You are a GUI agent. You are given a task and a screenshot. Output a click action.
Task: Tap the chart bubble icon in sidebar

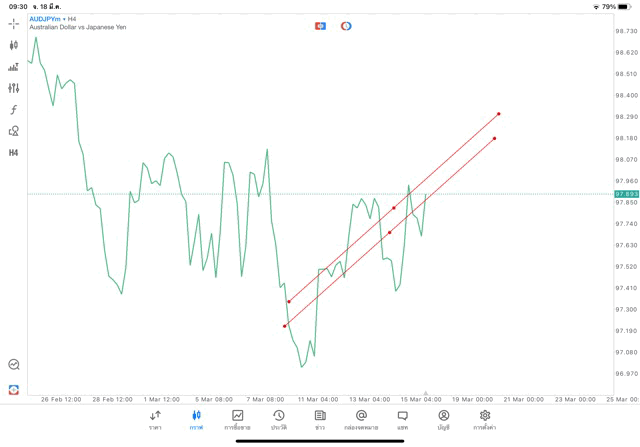pos(13,365)
